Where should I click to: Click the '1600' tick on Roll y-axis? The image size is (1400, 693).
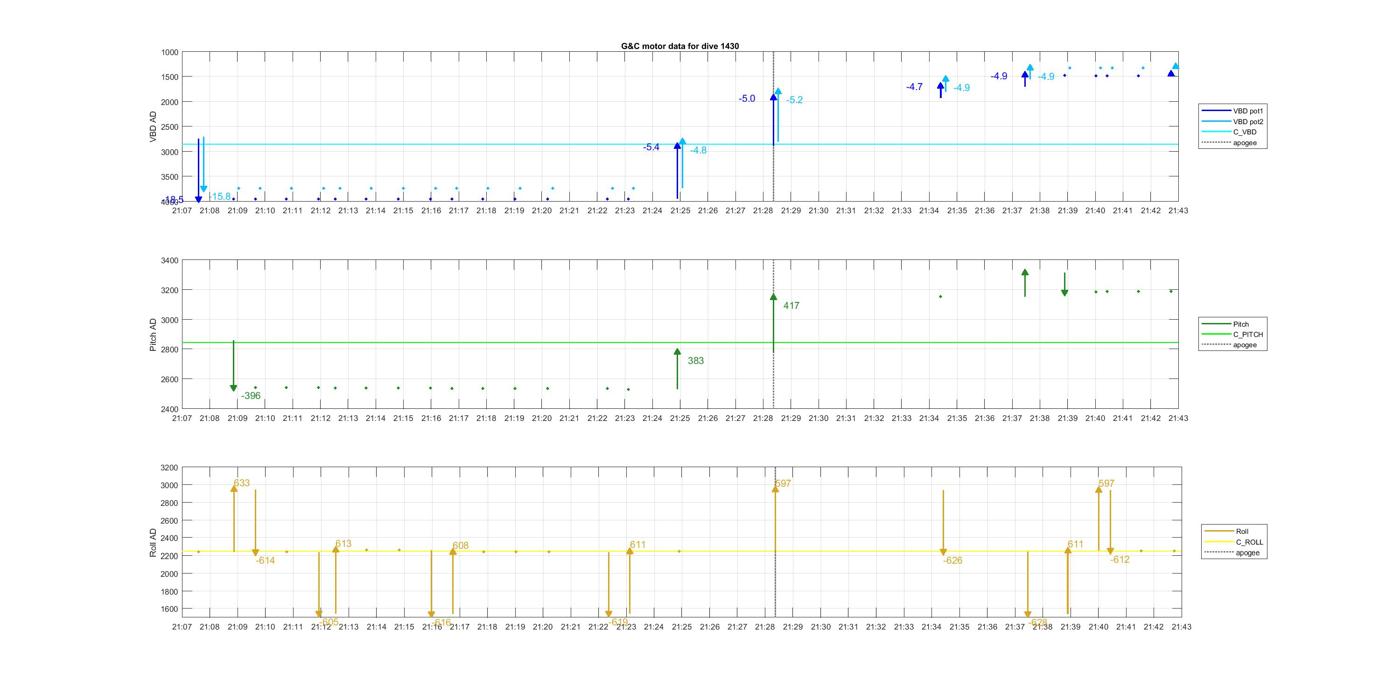click(x=169, y=609)
